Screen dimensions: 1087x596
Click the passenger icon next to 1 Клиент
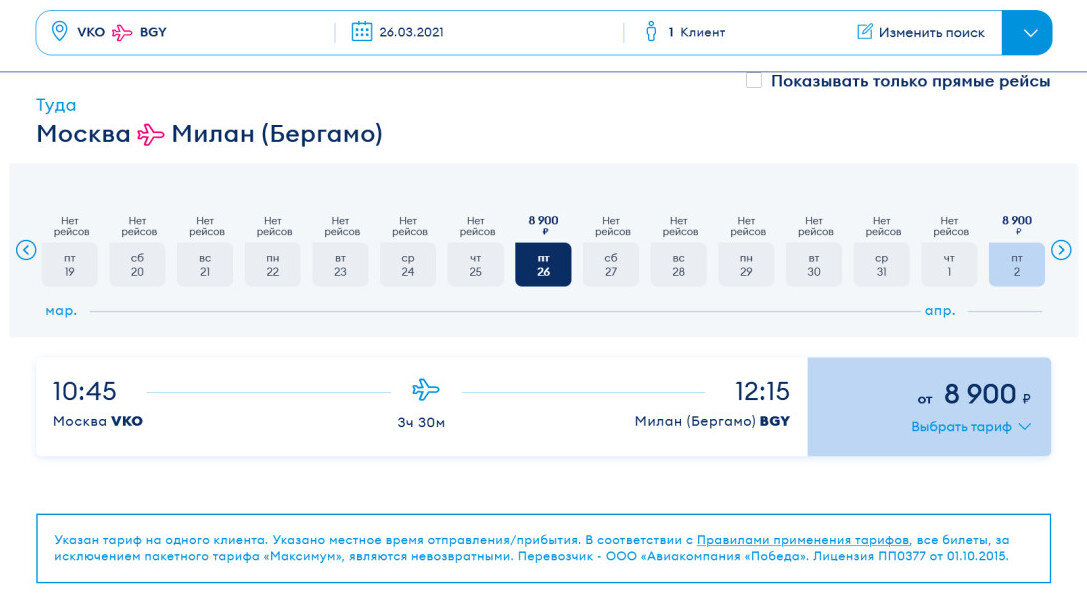pos(652,31)
